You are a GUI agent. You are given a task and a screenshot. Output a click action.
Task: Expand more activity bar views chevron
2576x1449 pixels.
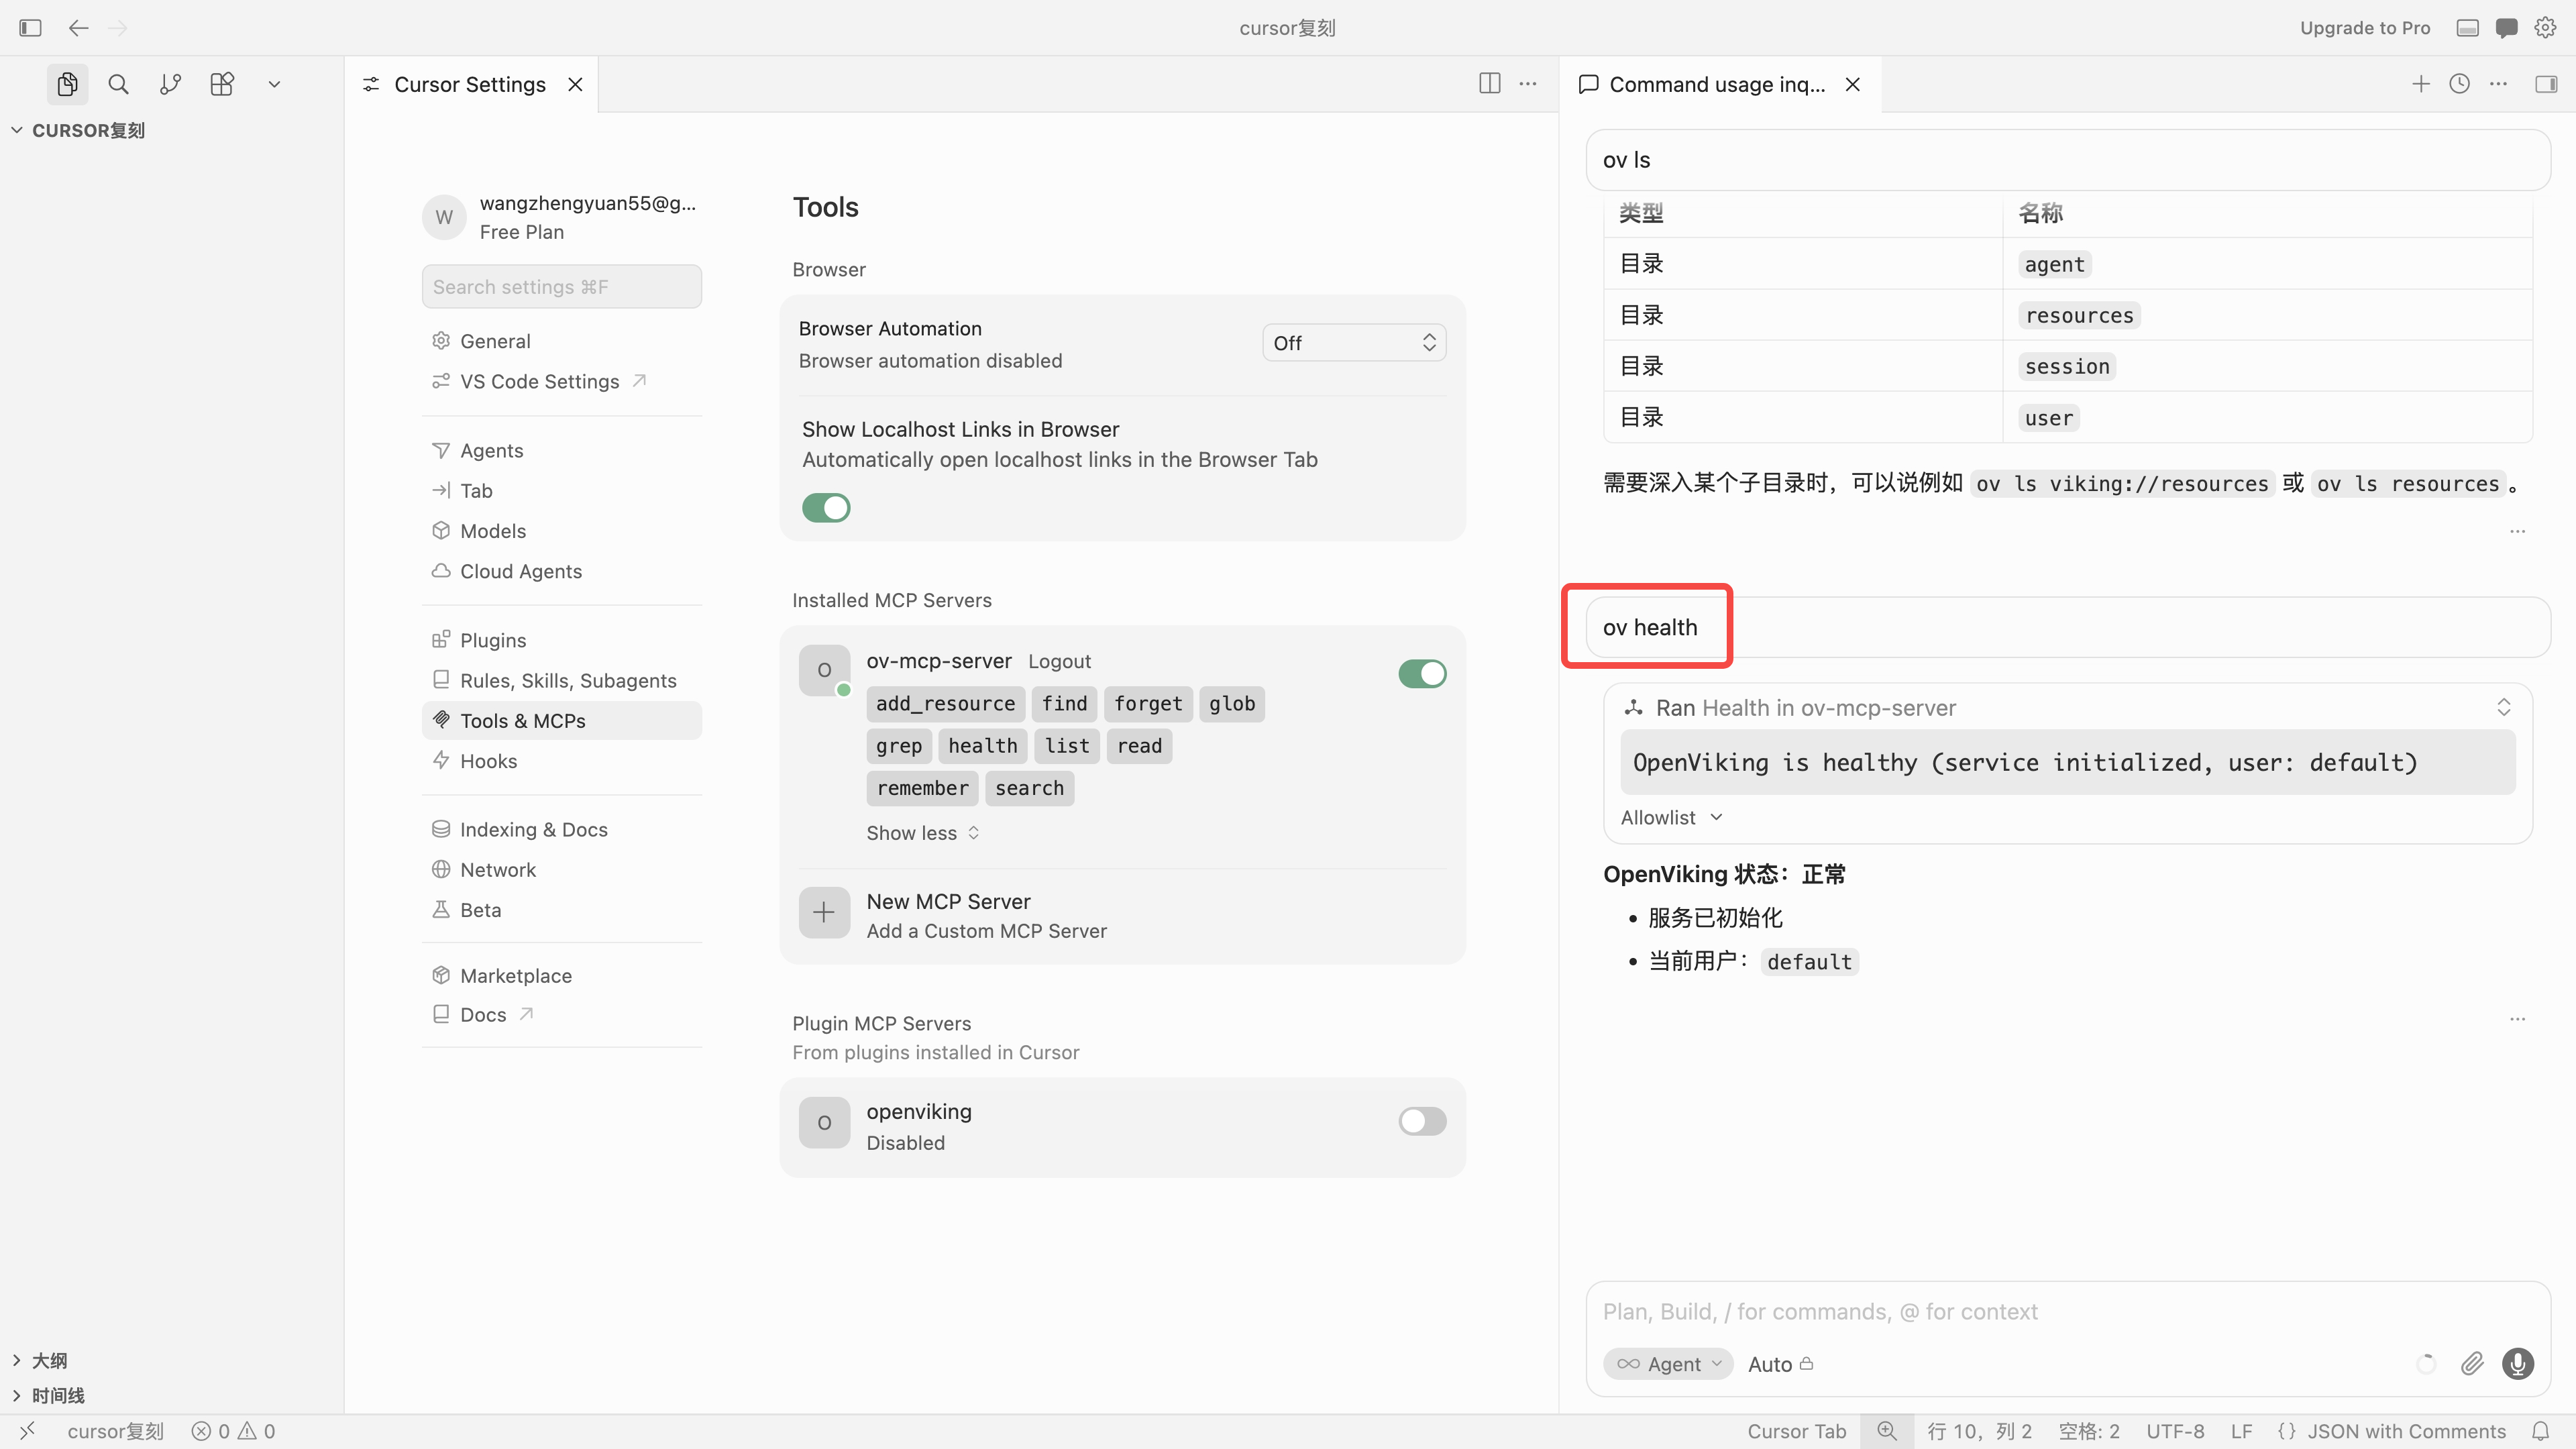click(274, 84)
